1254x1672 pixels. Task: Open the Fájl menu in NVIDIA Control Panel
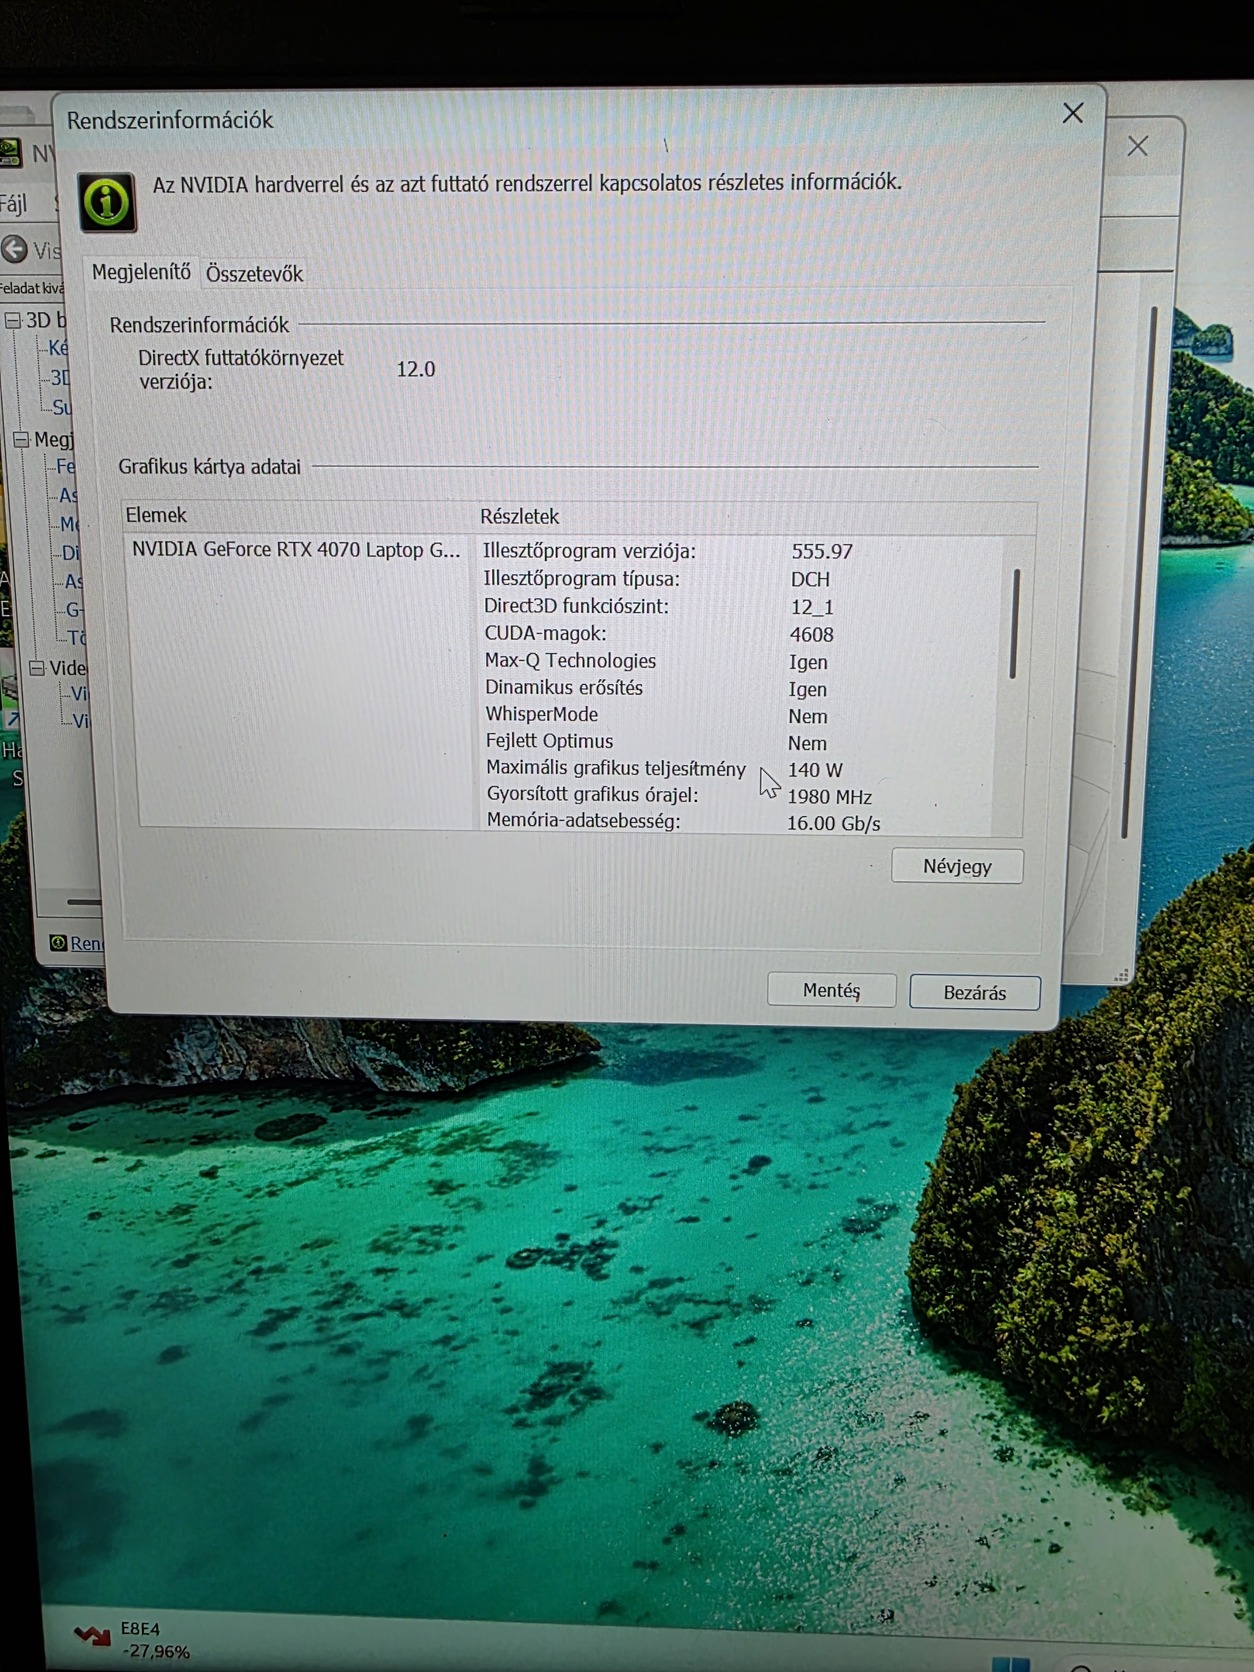click(x=14, y=204)
